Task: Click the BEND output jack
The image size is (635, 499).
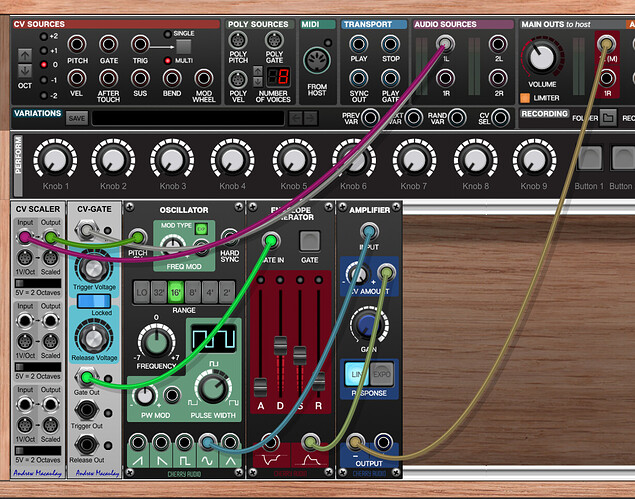Action: [x=172, y=78]
